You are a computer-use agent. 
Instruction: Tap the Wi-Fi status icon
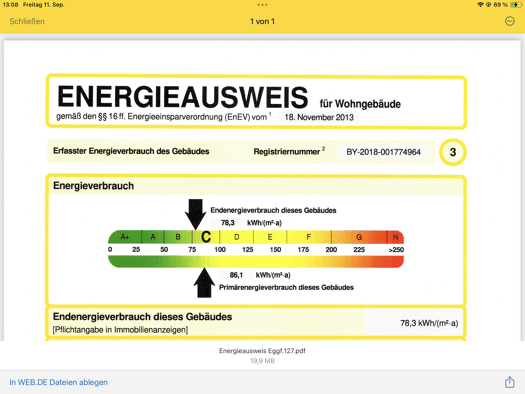480,5
